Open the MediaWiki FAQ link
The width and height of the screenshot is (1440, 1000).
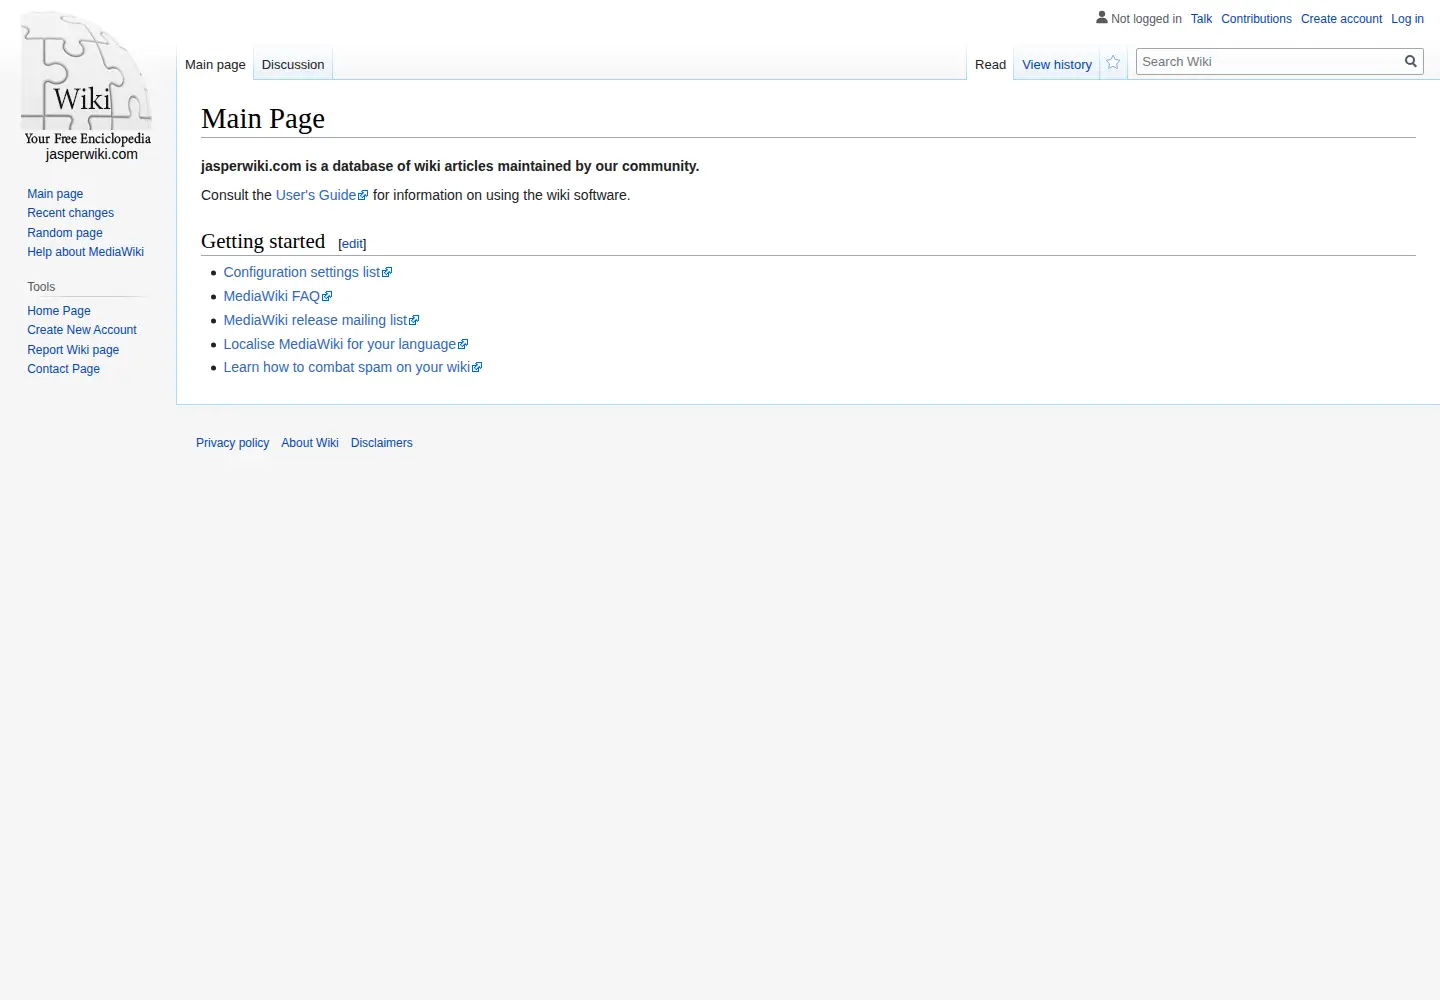tap(278, 296)
